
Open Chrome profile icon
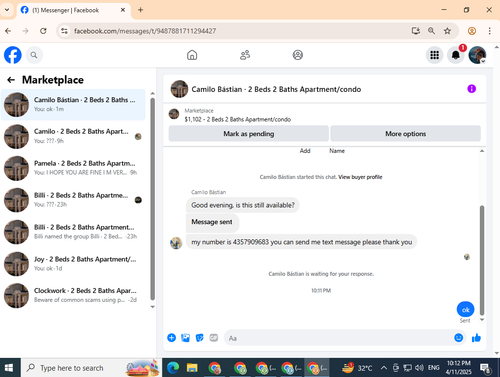point(472,31)
